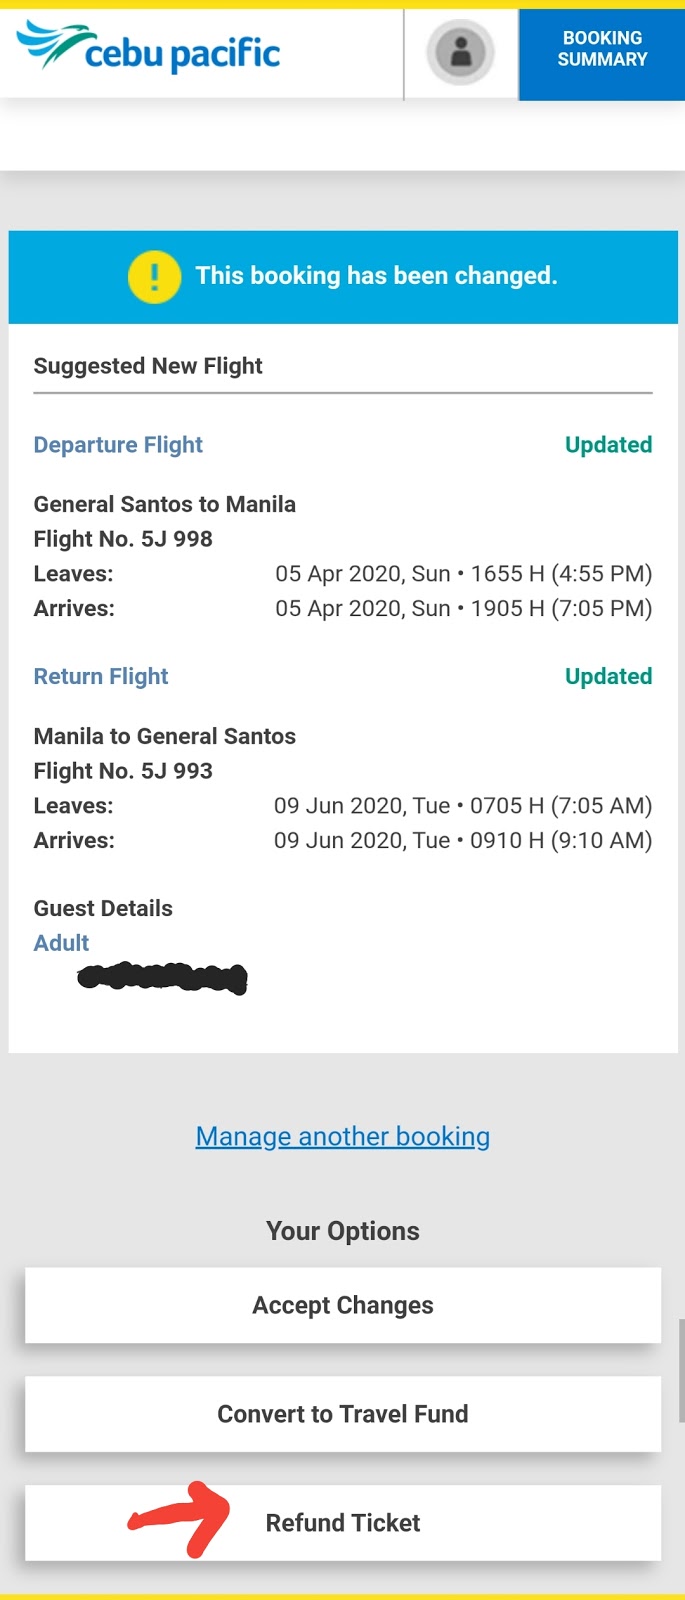Choose Convert to Travel Fund
The width and height of the screenshot is (685, 1600).
(x=342, y=1414)
